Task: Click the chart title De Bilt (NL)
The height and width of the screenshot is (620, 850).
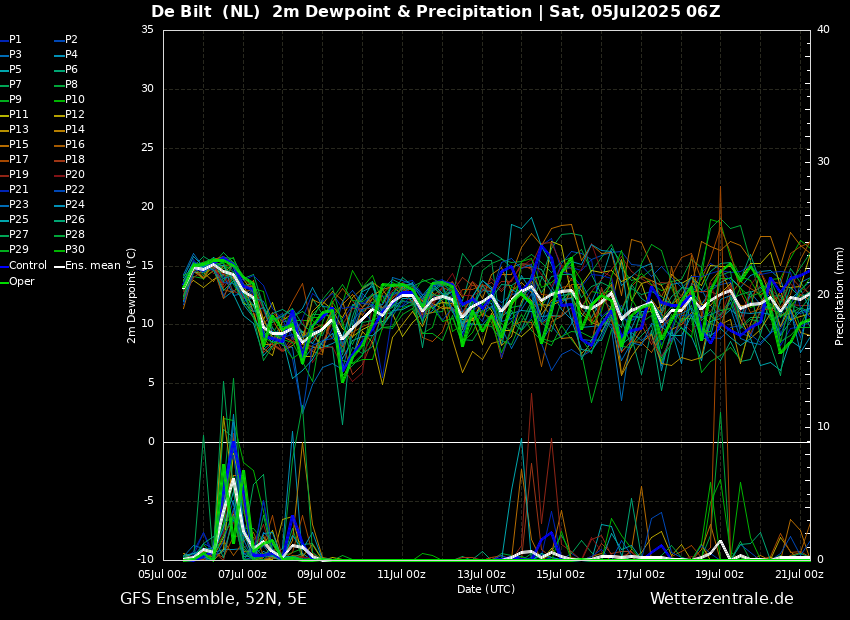Action: [211, 12]
